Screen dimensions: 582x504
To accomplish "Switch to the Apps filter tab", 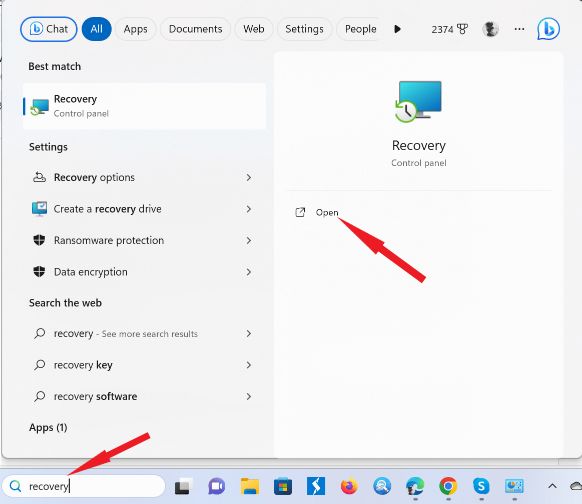I will pos(135,29).
